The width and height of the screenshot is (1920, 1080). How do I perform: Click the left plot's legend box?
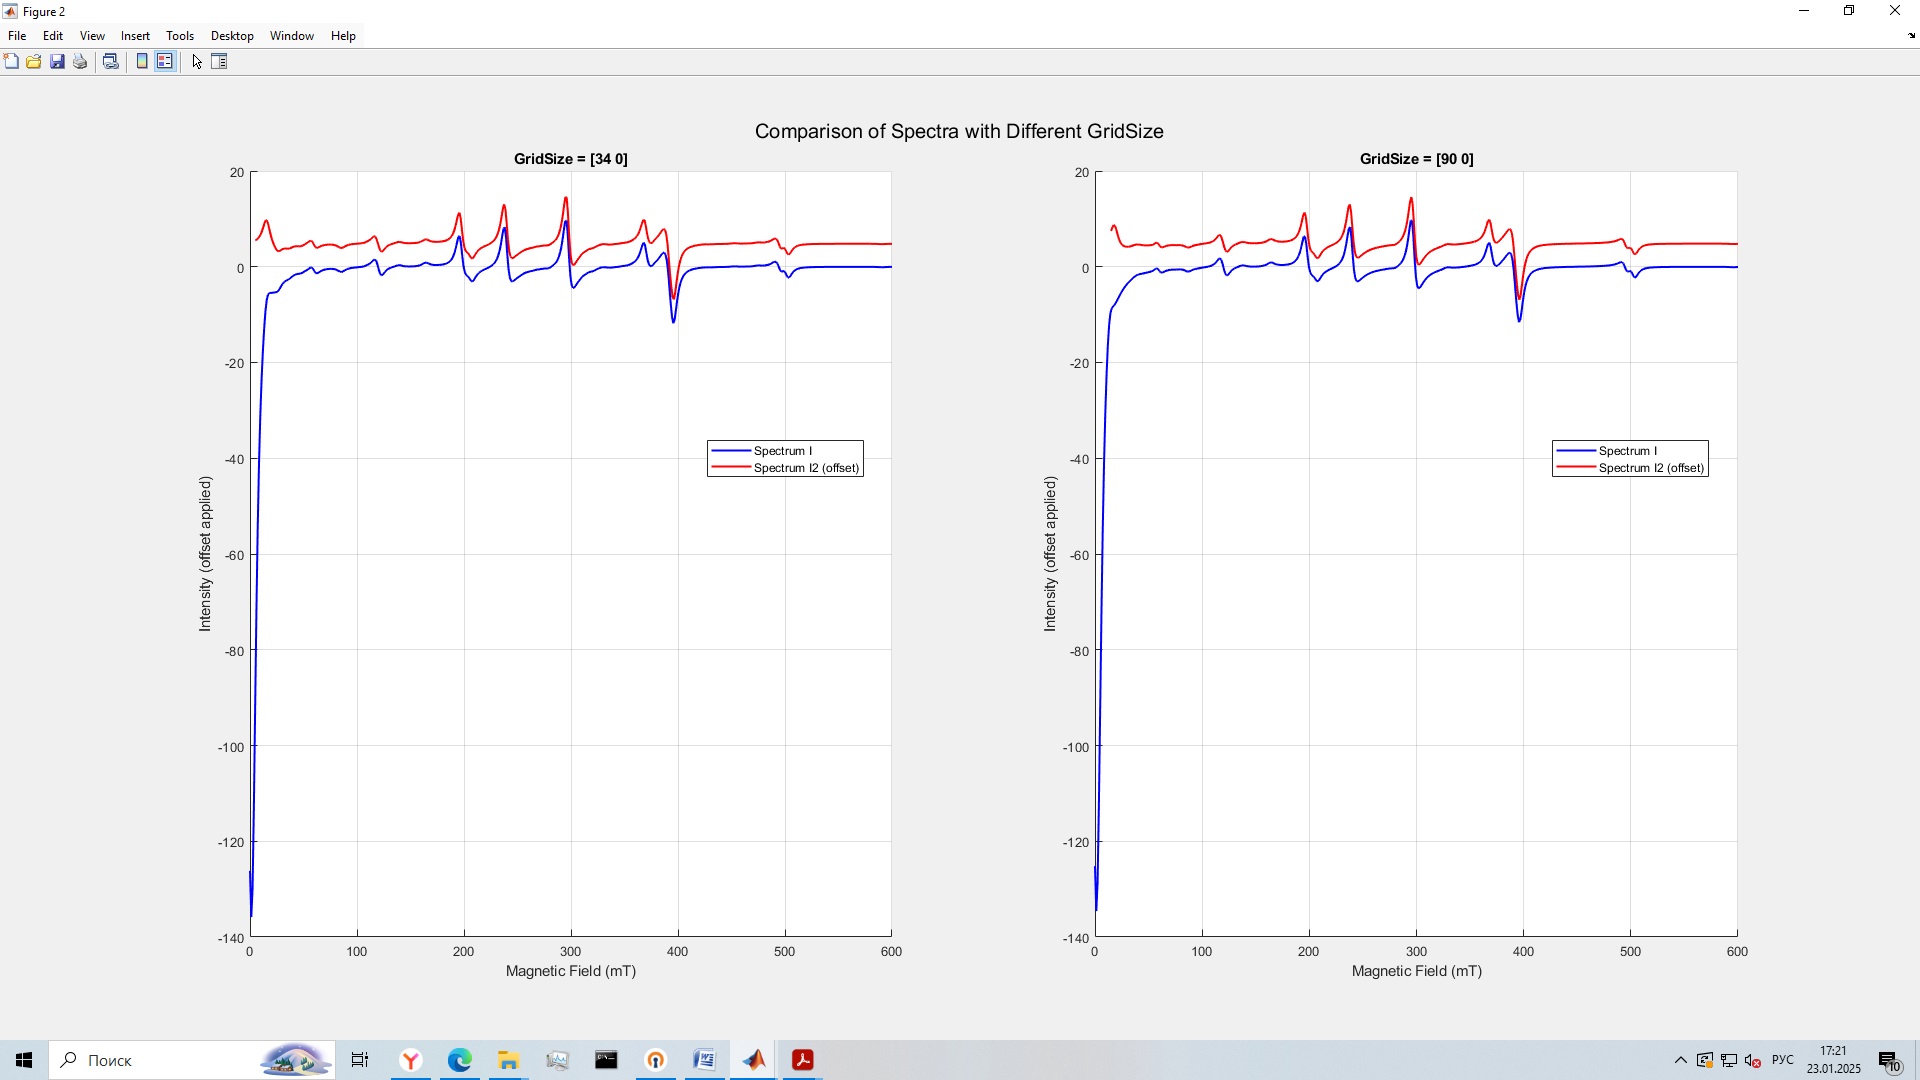pyautogui.click(x=785, y=459)
